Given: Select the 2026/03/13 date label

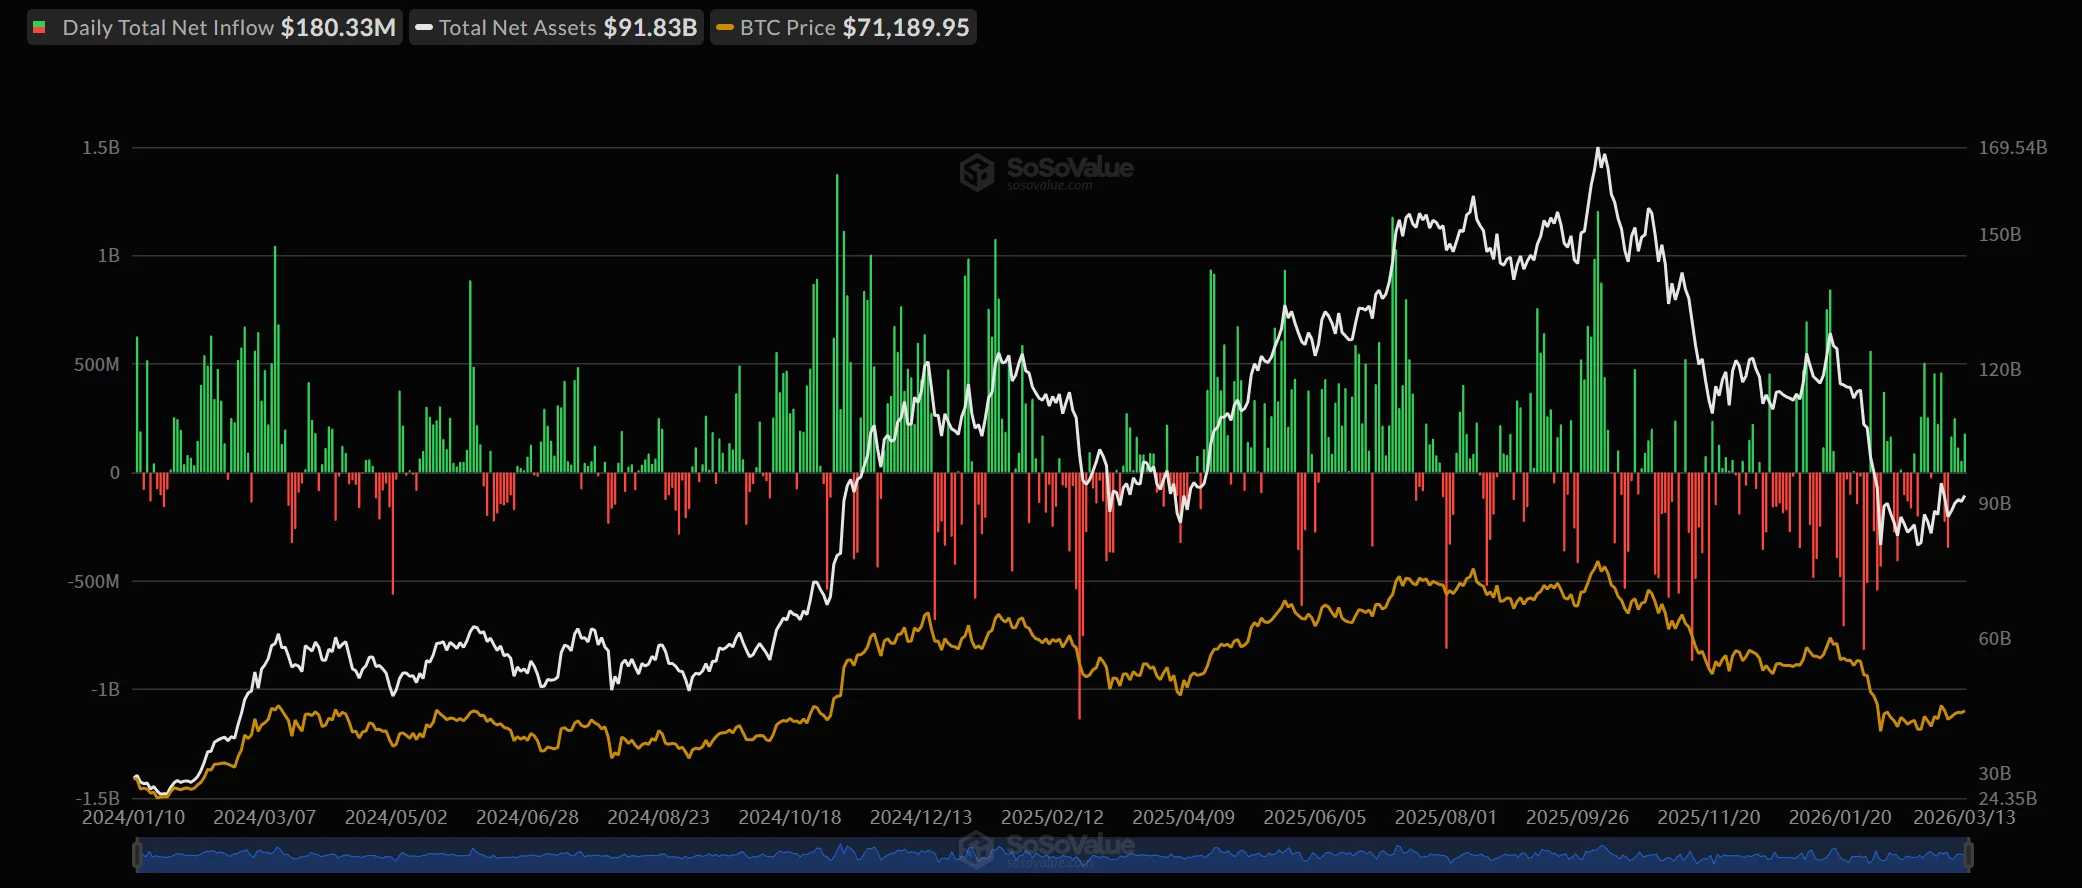Looking at the screenshot, I should tap(1964, 817).
